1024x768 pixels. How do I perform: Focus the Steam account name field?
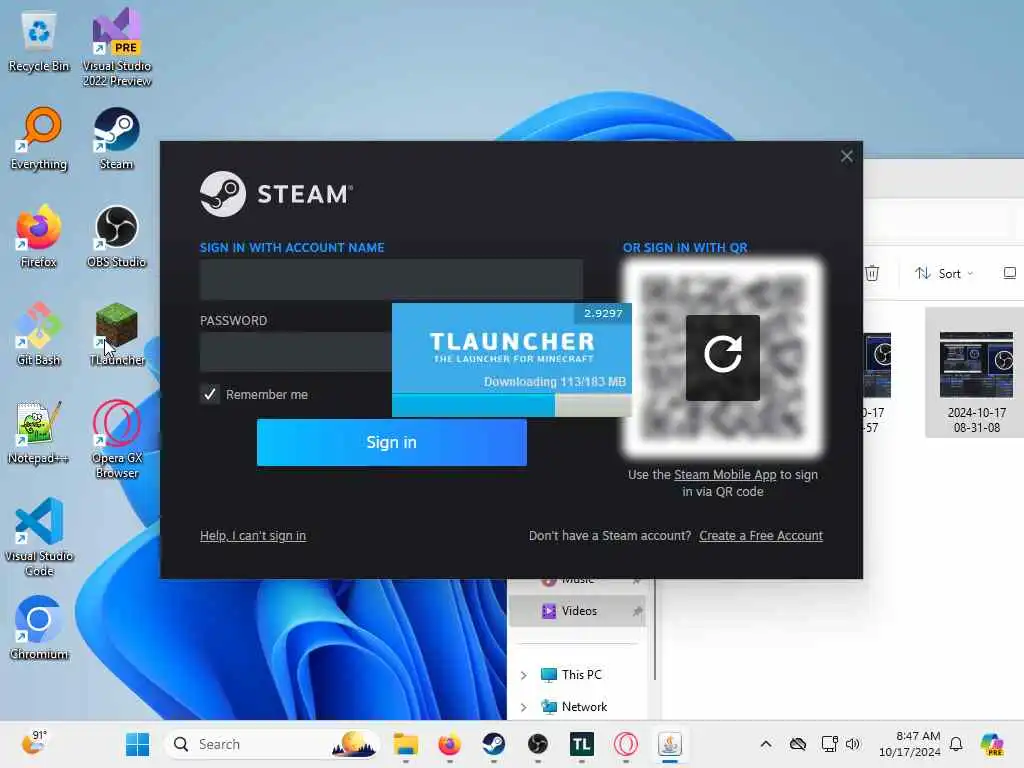click(x=391, y=279)
